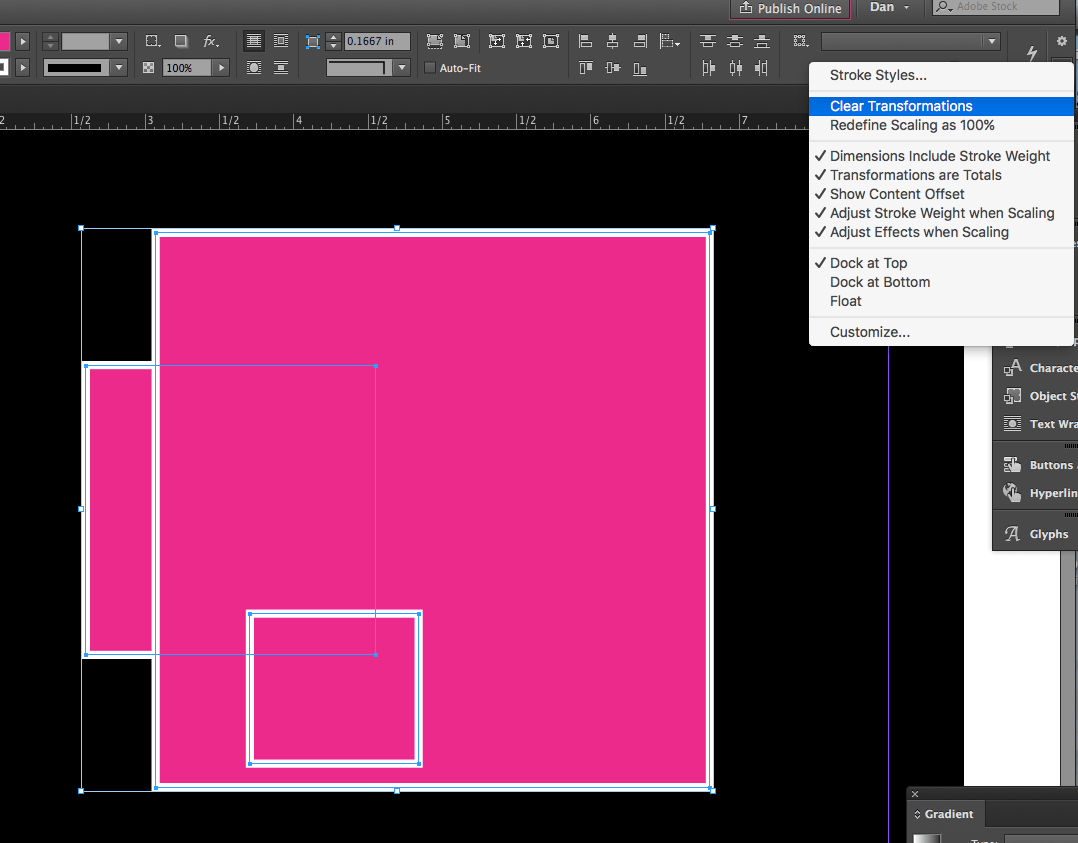
Task: Enable the Auto-Fit checkbox
Action: pos(428,67)
